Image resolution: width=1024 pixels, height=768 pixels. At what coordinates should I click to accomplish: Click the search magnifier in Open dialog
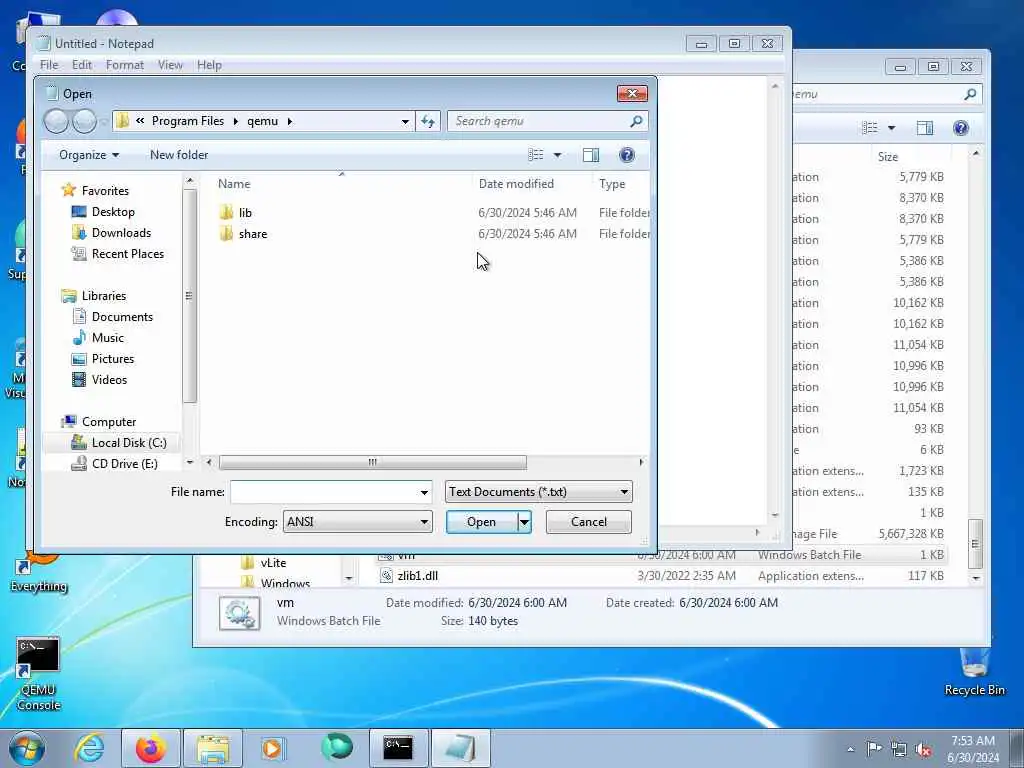(x=635, y=121)
